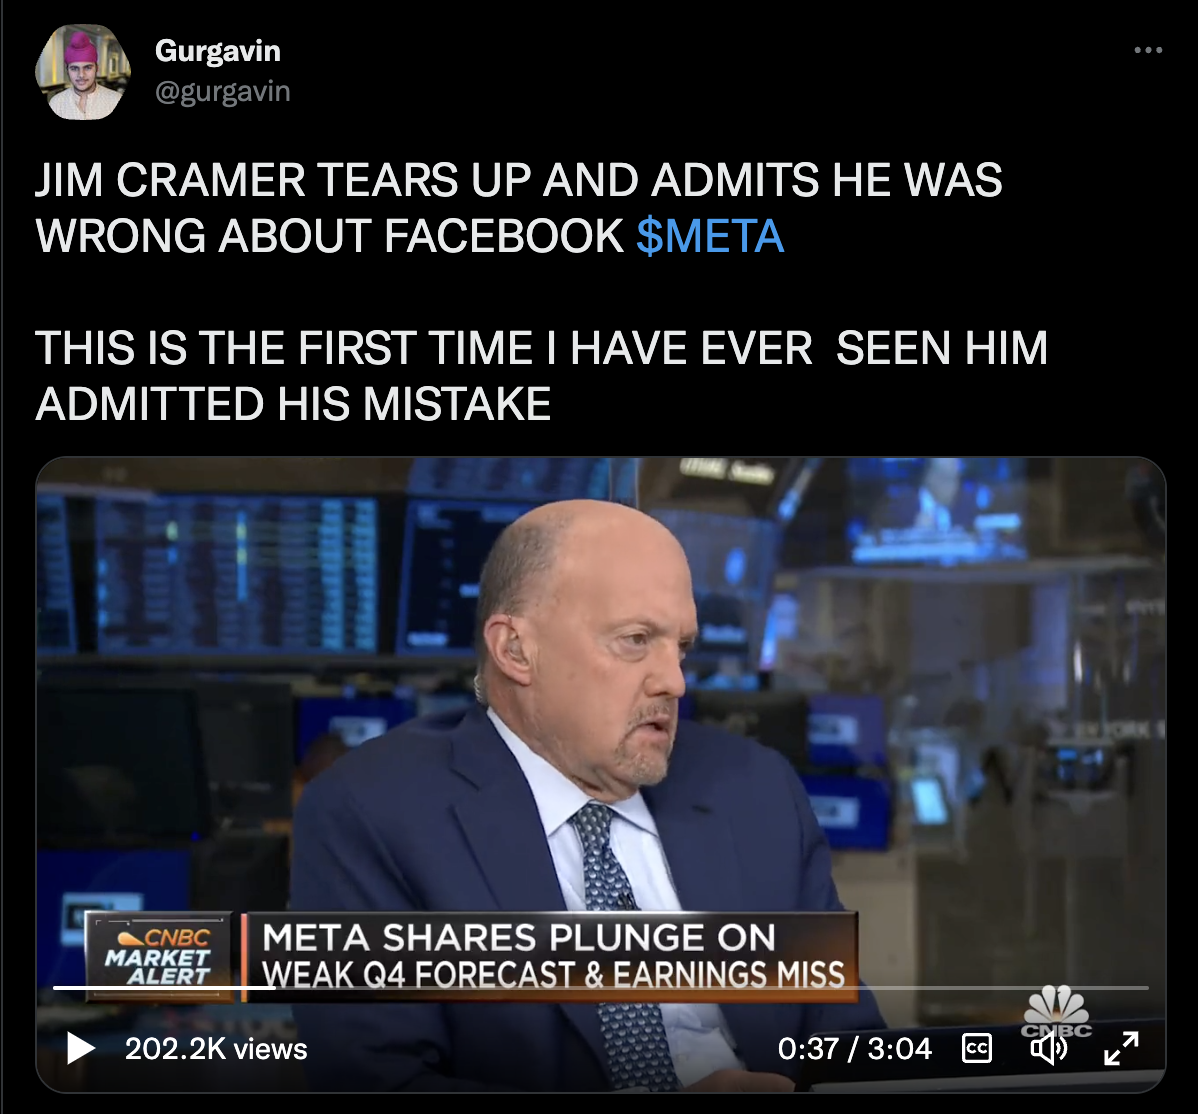1198x1114 pixels.
Task: Expand the video to fullscreen
Action: (x=1122, y=1048)
